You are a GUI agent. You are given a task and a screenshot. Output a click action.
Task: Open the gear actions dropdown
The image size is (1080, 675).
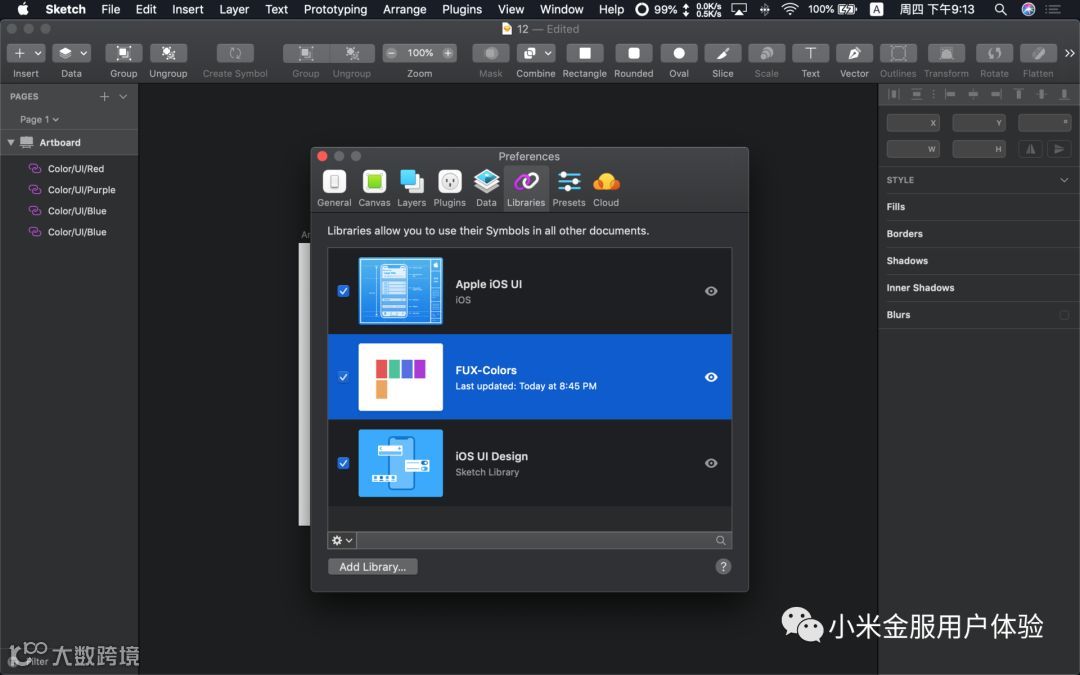click(342, 540)
